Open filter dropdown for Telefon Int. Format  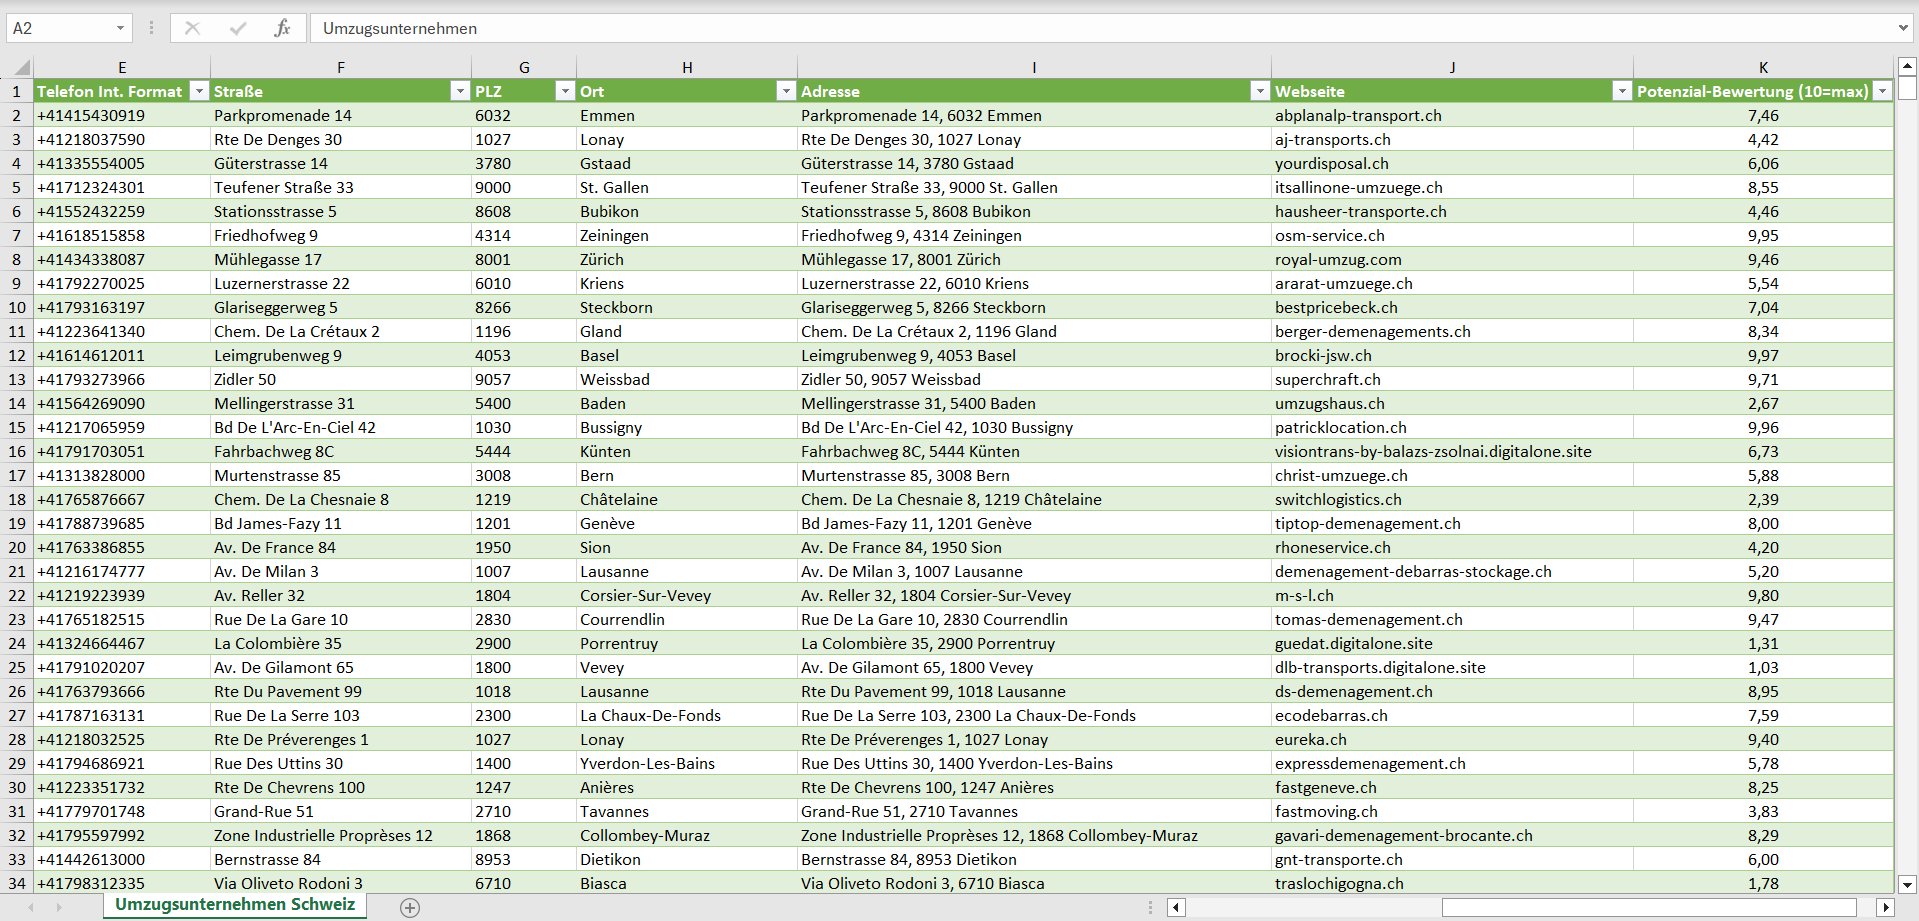(199, 91)
